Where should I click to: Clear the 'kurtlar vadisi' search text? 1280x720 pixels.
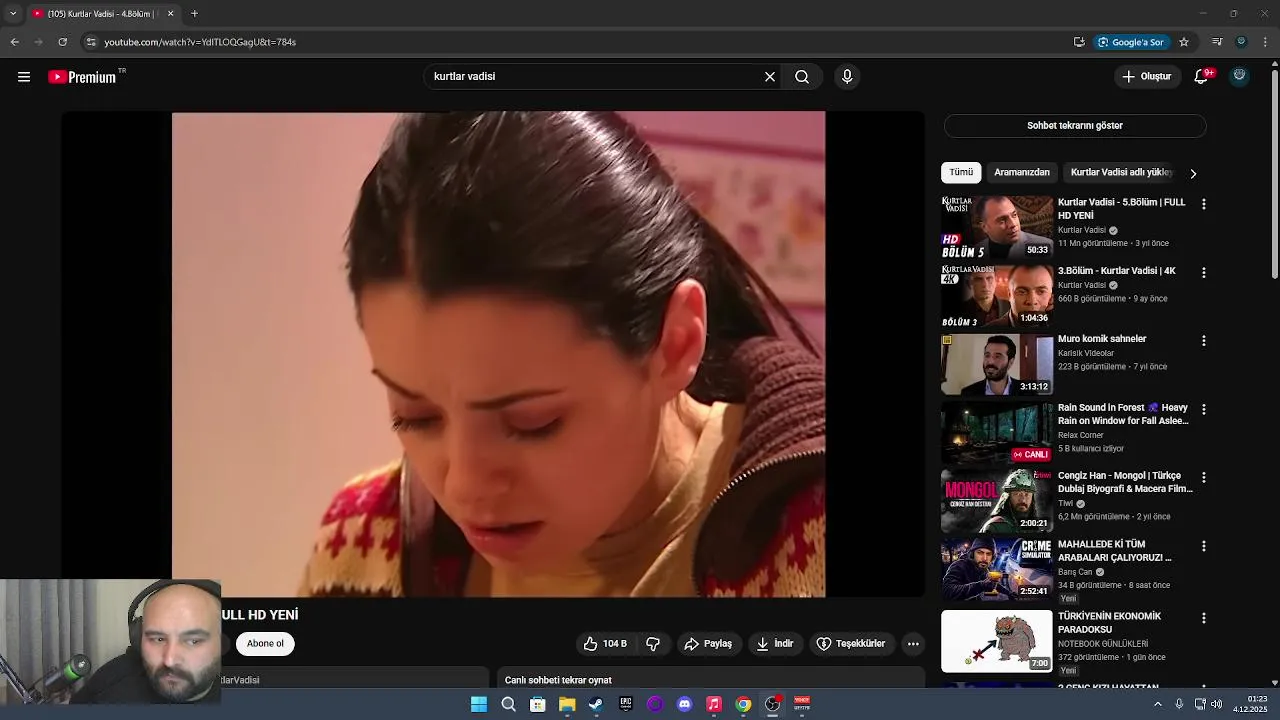pyautogui.click(x=770, y=77)
